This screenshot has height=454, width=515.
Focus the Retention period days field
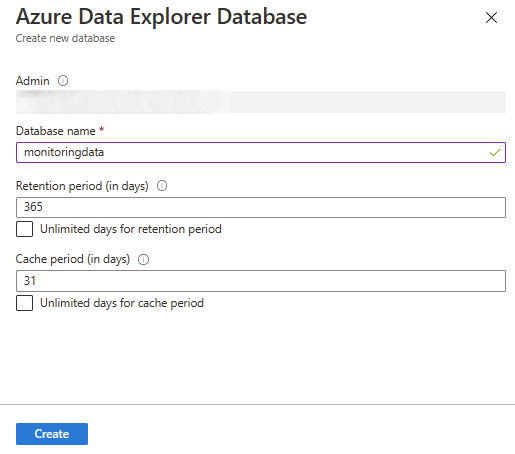coord(261,207)
